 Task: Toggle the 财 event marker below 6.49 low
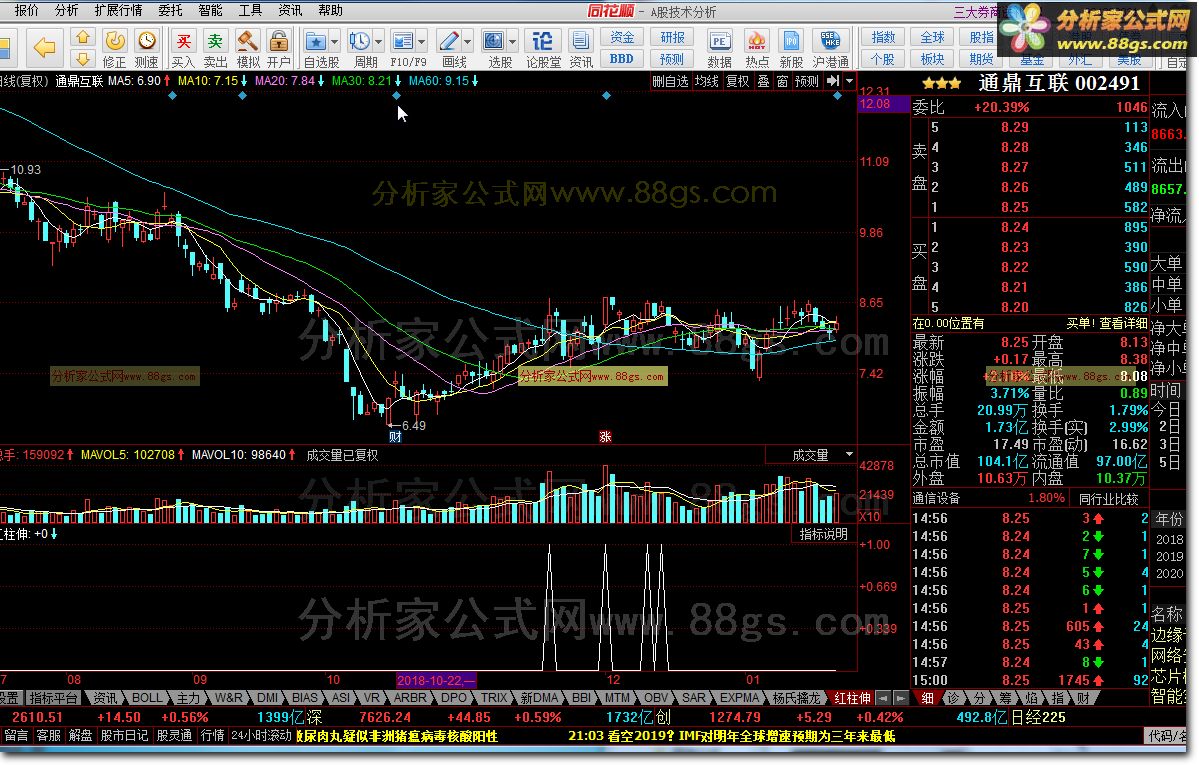tap(395, 437)
